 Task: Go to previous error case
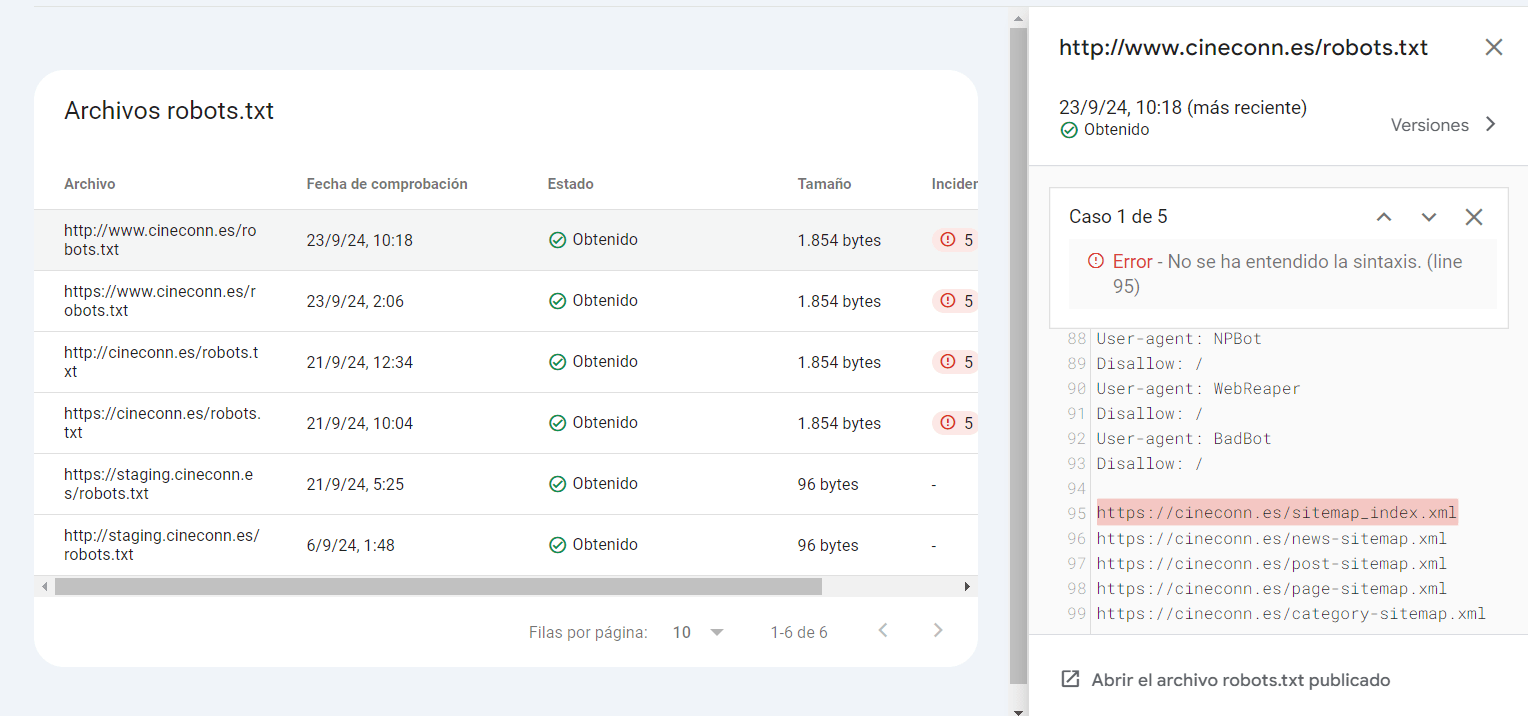pyautogui.click(x=1384, y=217)
